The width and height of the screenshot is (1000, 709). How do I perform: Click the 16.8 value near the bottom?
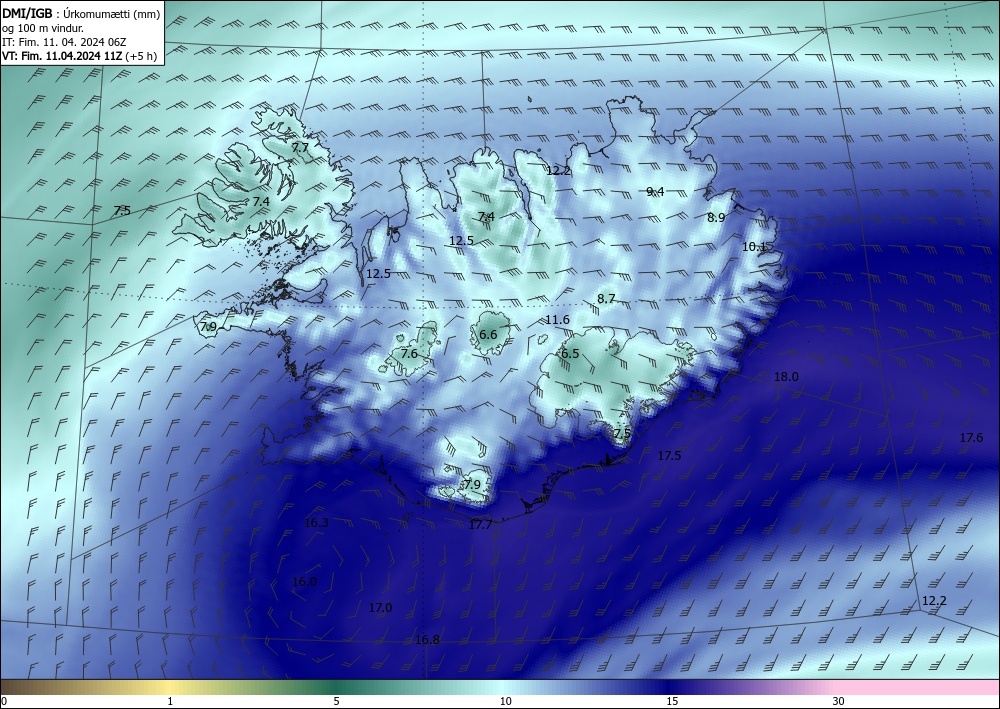tap(427, 640)
